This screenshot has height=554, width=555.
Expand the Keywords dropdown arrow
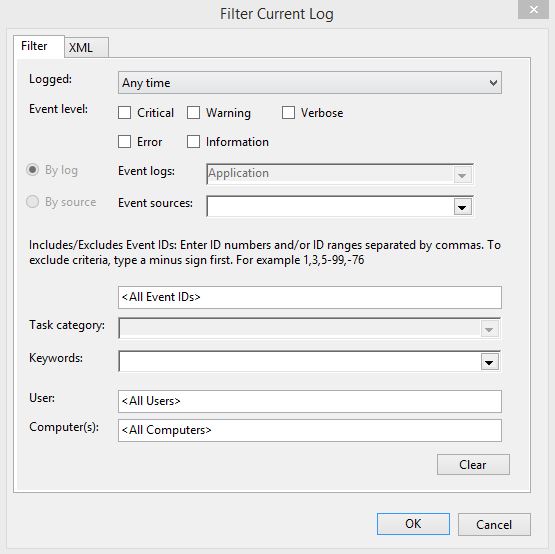coord(490,362)
